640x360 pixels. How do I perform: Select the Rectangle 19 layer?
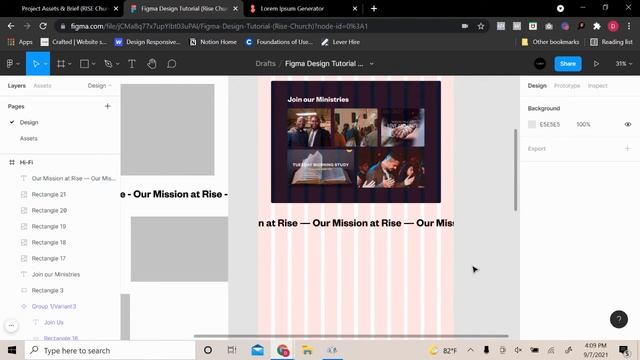click(x=49, y=227)
